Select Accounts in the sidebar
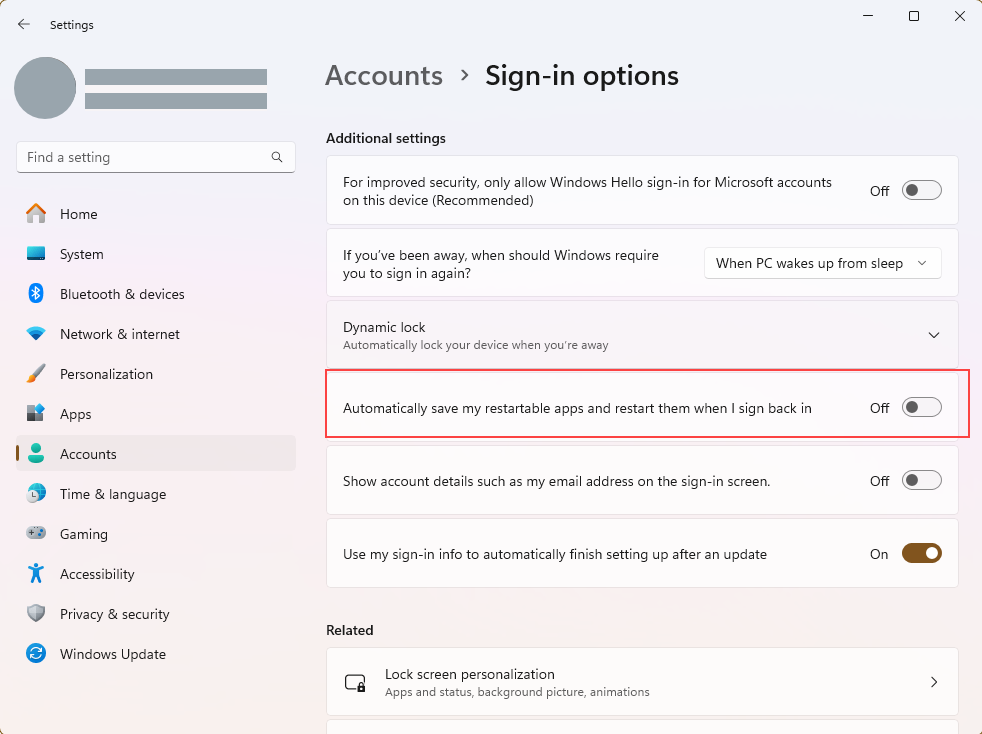This screenshot has height=734, width=982. [x=156, y=453]
